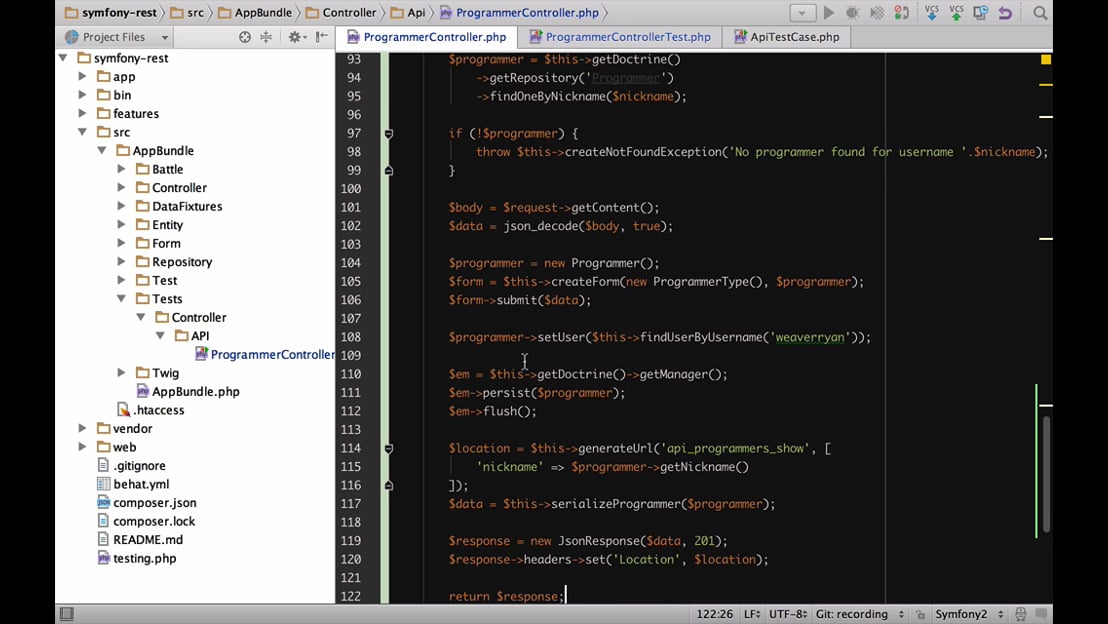Open the run configuration dropdown
Screen dimensions: 1108x624
pyautogui.click(x=802, y=13)
